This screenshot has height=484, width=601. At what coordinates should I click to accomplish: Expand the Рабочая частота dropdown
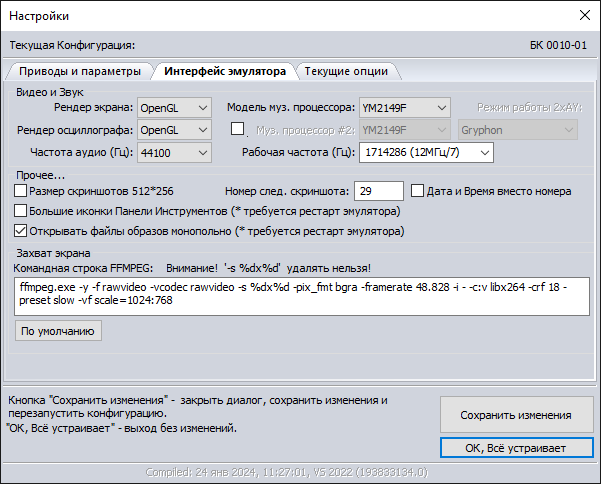tap(427, 152)
